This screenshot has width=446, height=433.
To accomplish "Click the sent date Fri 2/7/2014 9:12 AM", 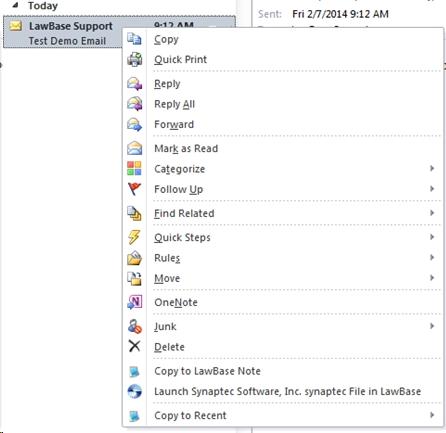I will 340,14.
